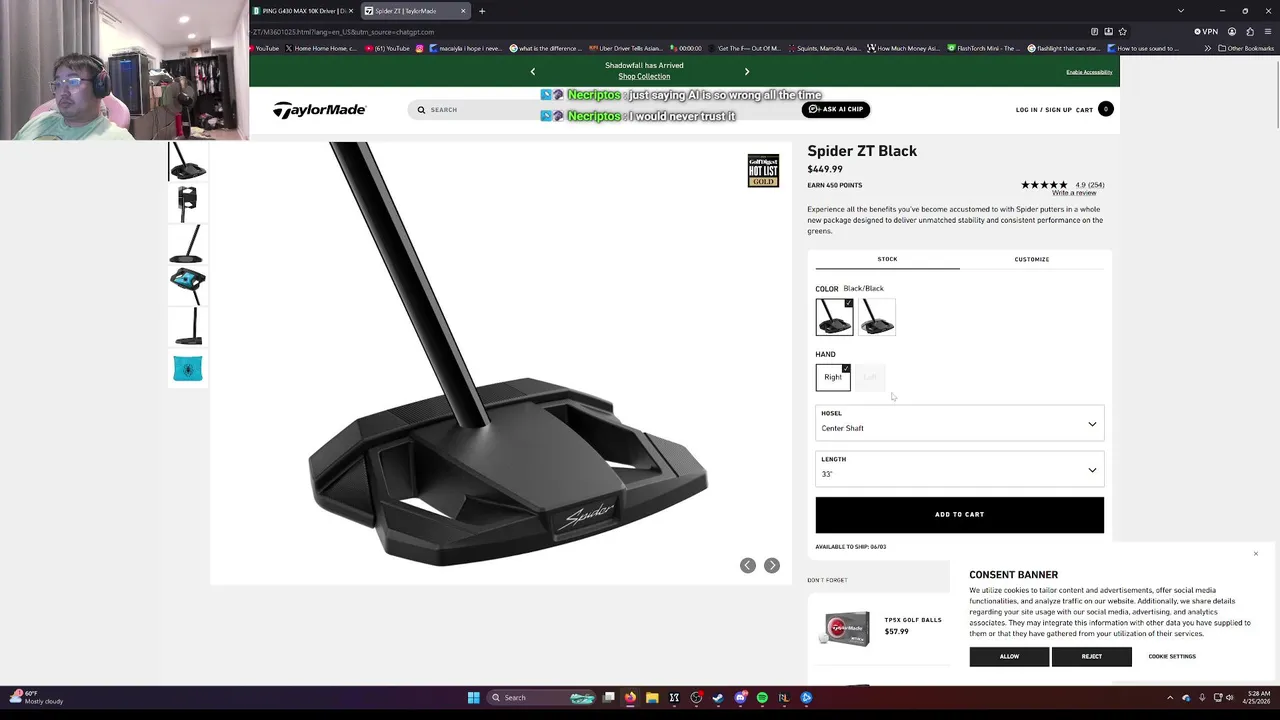Viewport: 1280px width, 720px height.
Task: Open the browser extensions puzzle icon
Action: [x=1250, y=31]
